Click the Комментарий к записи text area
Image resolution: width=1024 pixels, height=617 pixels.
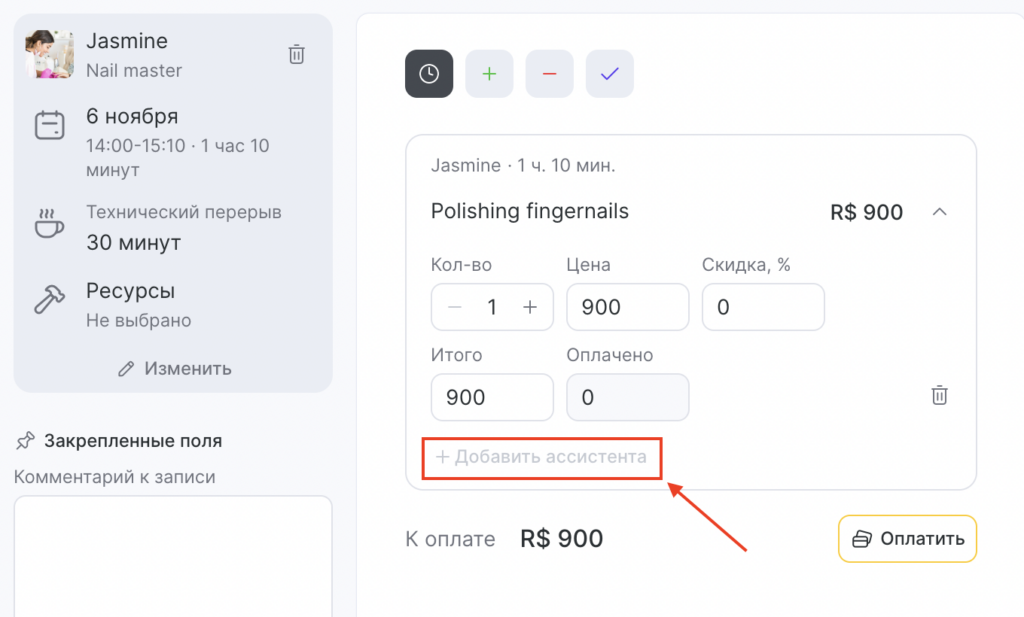(x=172, y=555)
